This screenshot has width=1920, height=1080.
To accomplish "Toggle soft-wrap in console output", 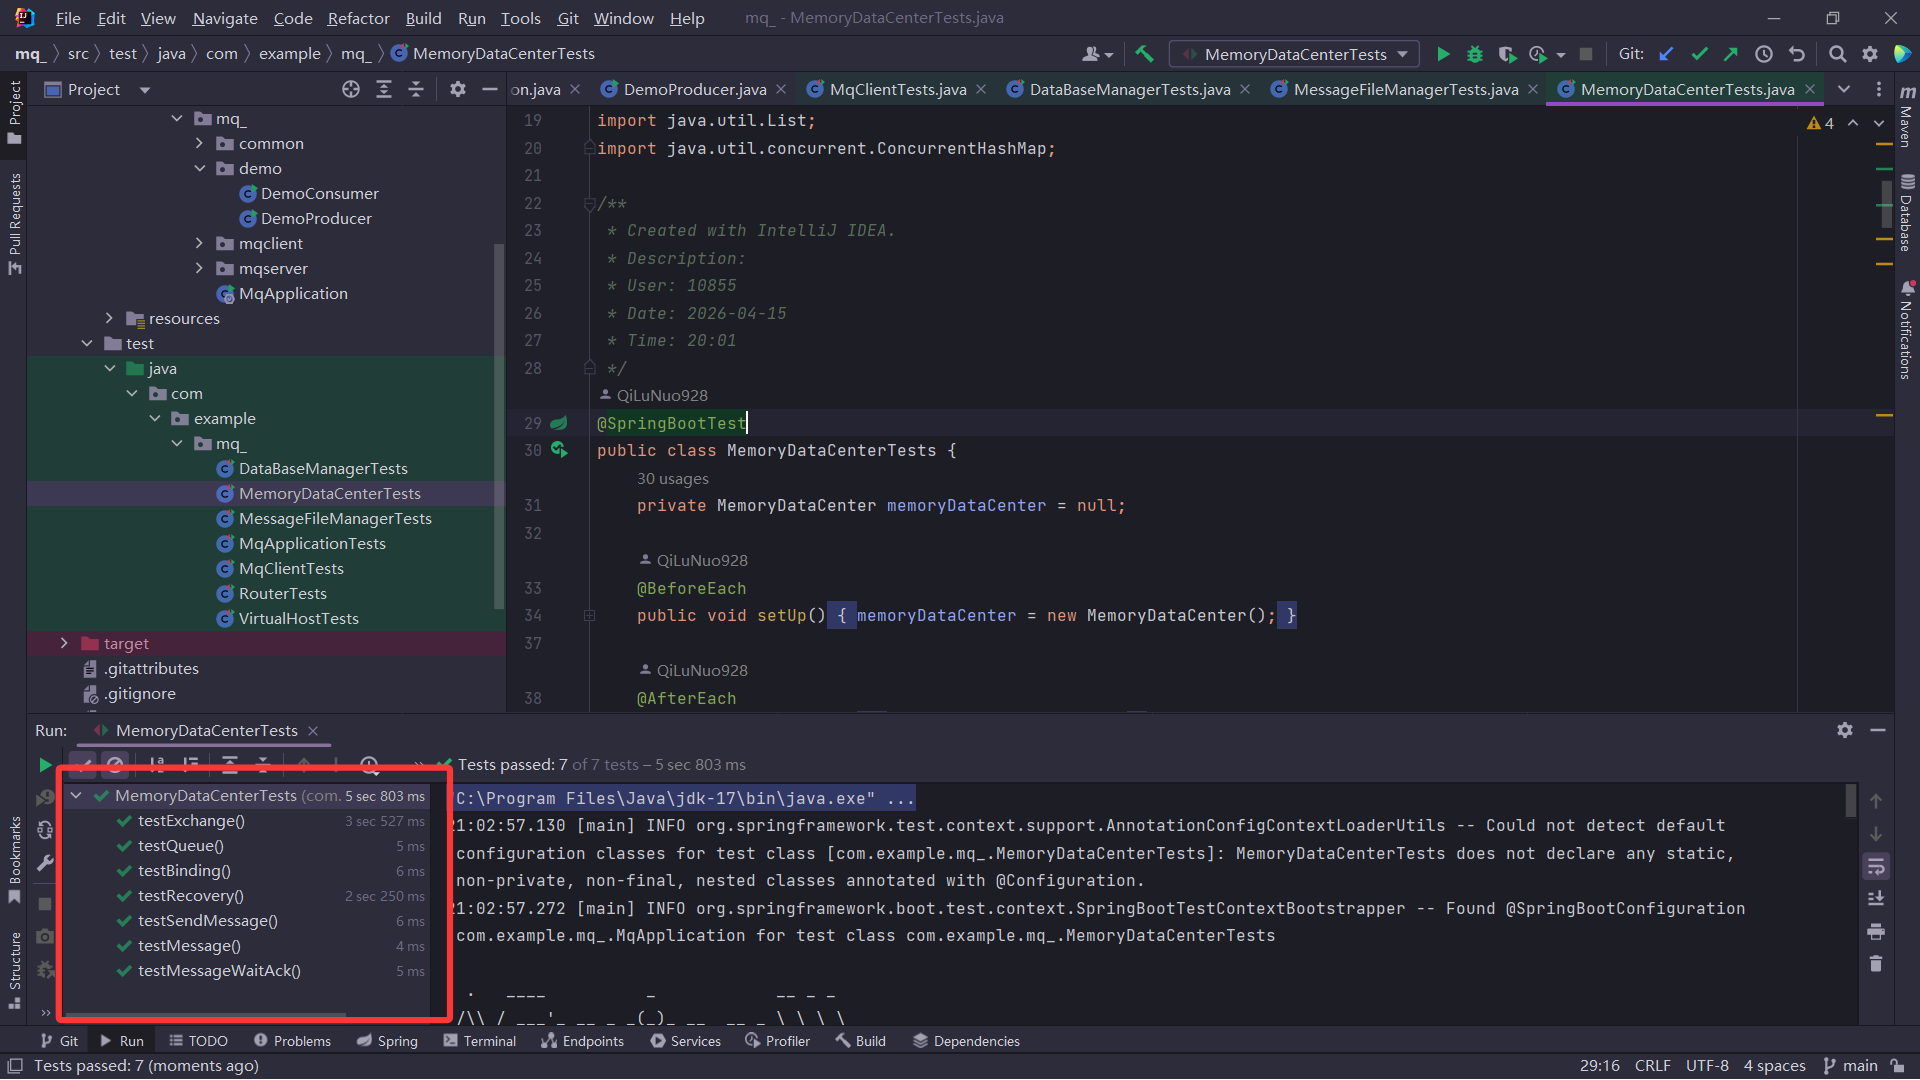I will pyautogui.click(x=1876, y=866).
